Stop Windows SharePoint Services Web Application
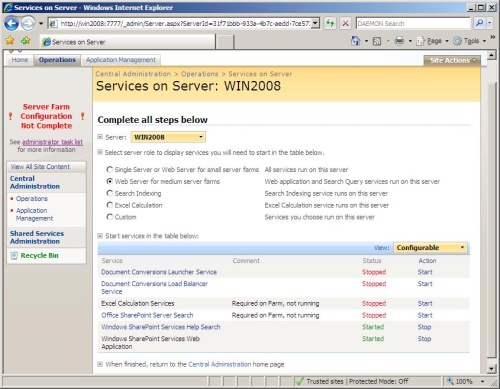The height and width of the screenshot is (389, 500). tap(424, 339)
